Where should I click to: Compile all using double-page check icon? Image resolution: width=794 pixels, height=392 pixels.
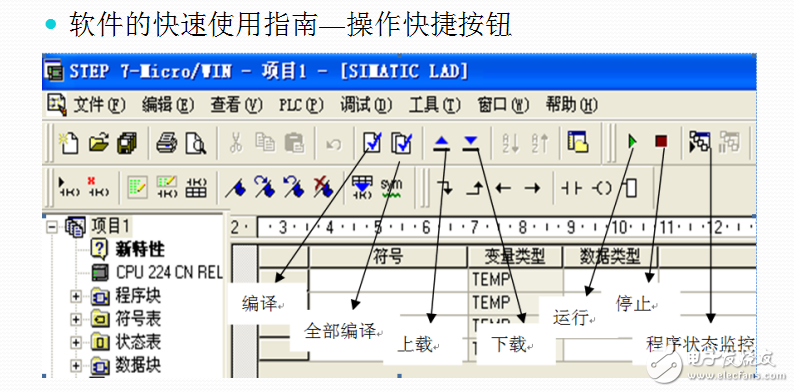coord(402,143)
